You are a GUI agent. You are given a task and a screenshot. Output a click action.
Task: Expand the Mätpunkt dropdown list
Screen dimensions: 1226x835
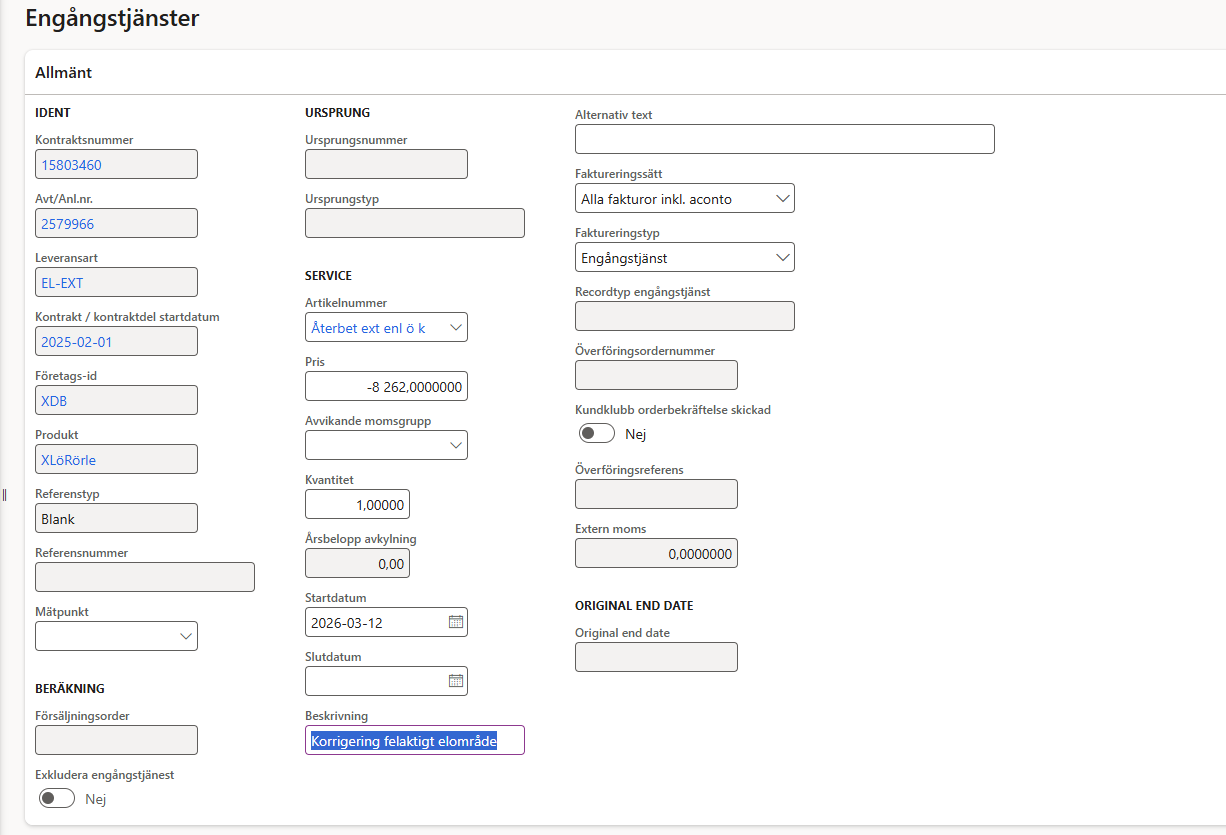click(x=186, y=636)
